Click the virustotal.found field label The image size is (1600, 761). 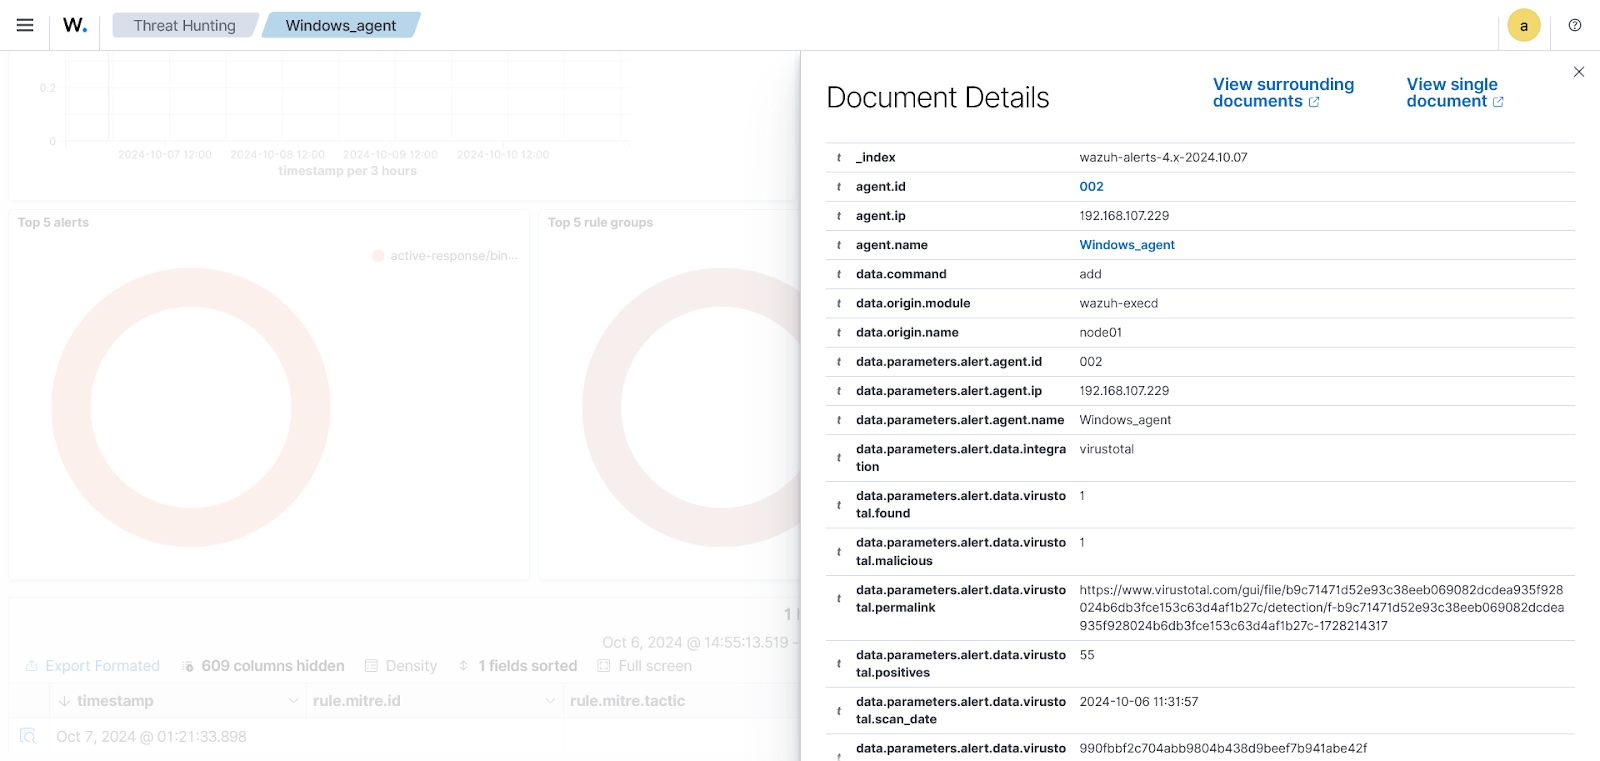[x=961, y=505]
